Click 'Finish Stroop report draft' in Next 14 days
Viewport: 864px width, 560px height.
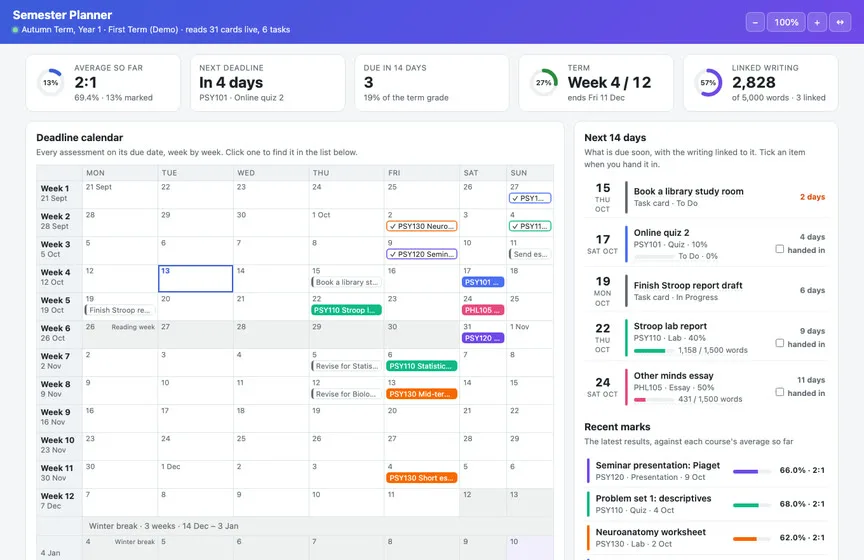pyautogui.click(x=688, y=286)
